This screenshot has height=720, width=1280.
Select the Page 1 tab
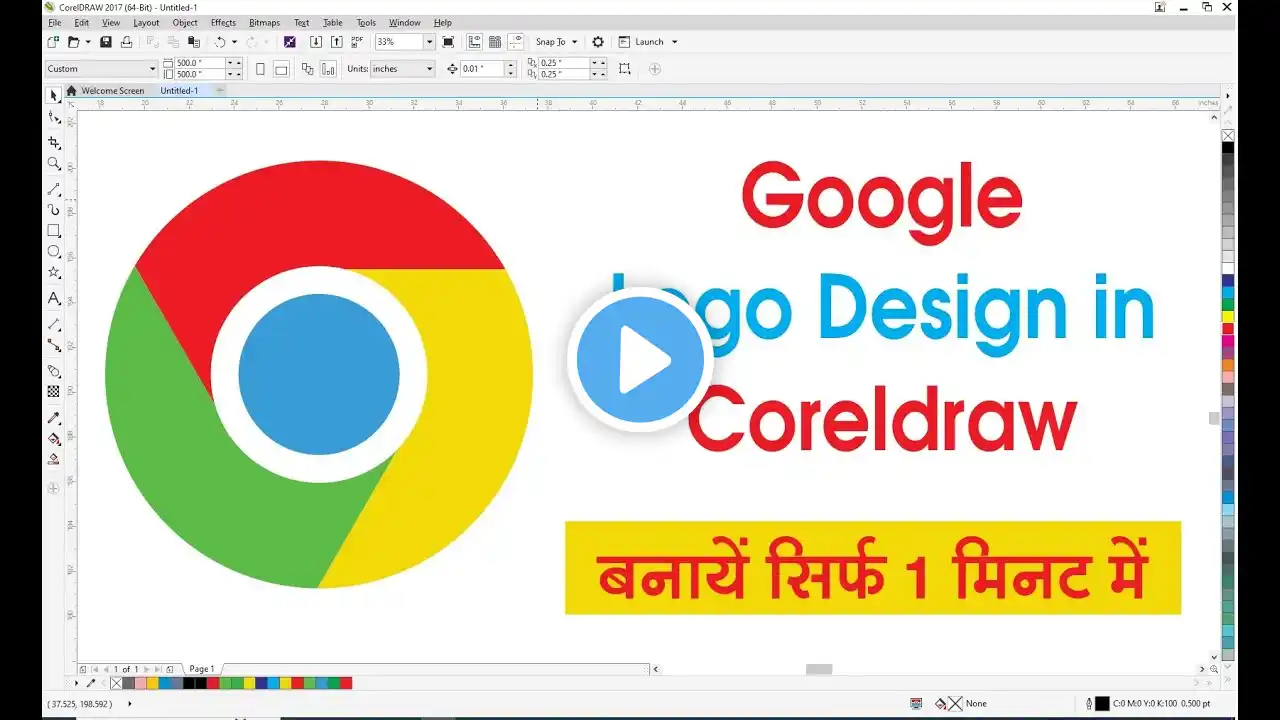click(201, 669)
